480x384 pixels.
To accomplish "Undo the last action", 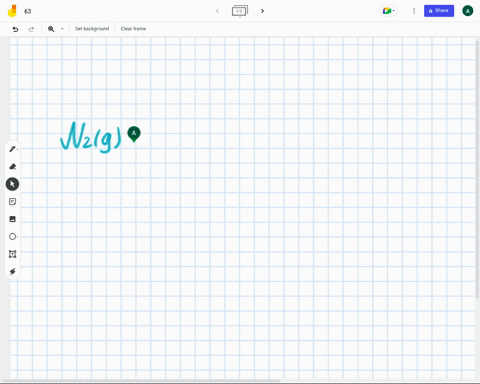I will [x=15, y=29].
